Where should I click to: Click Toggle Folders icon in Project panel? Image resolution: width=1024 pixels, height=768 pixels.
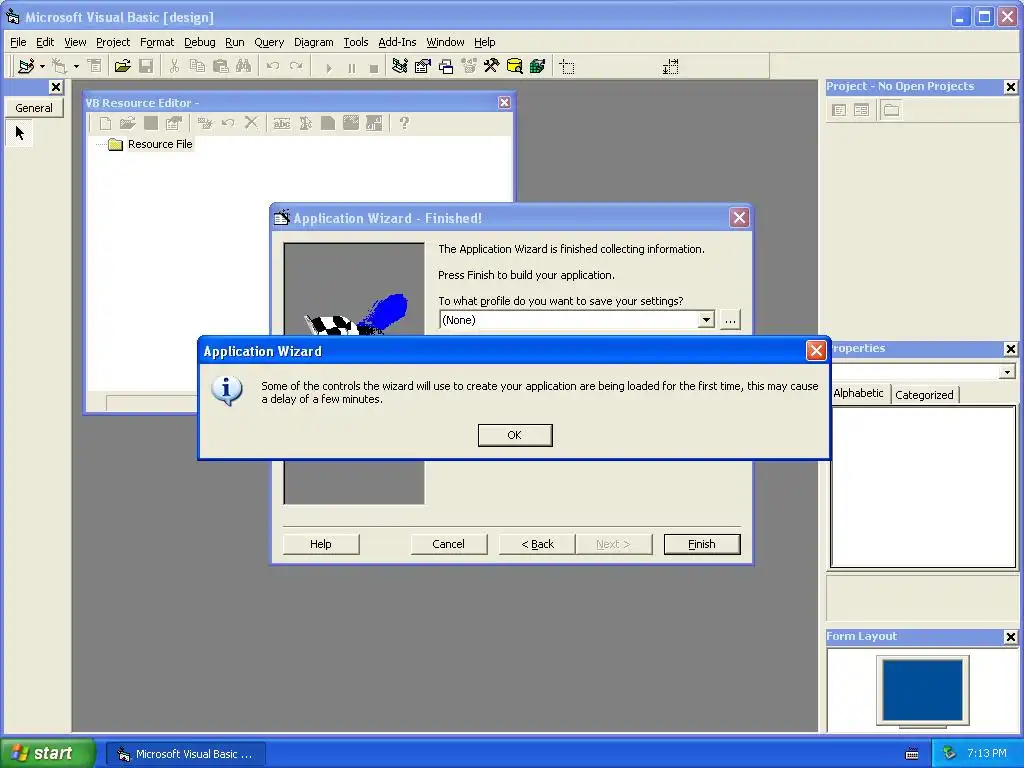pos(891,110)
